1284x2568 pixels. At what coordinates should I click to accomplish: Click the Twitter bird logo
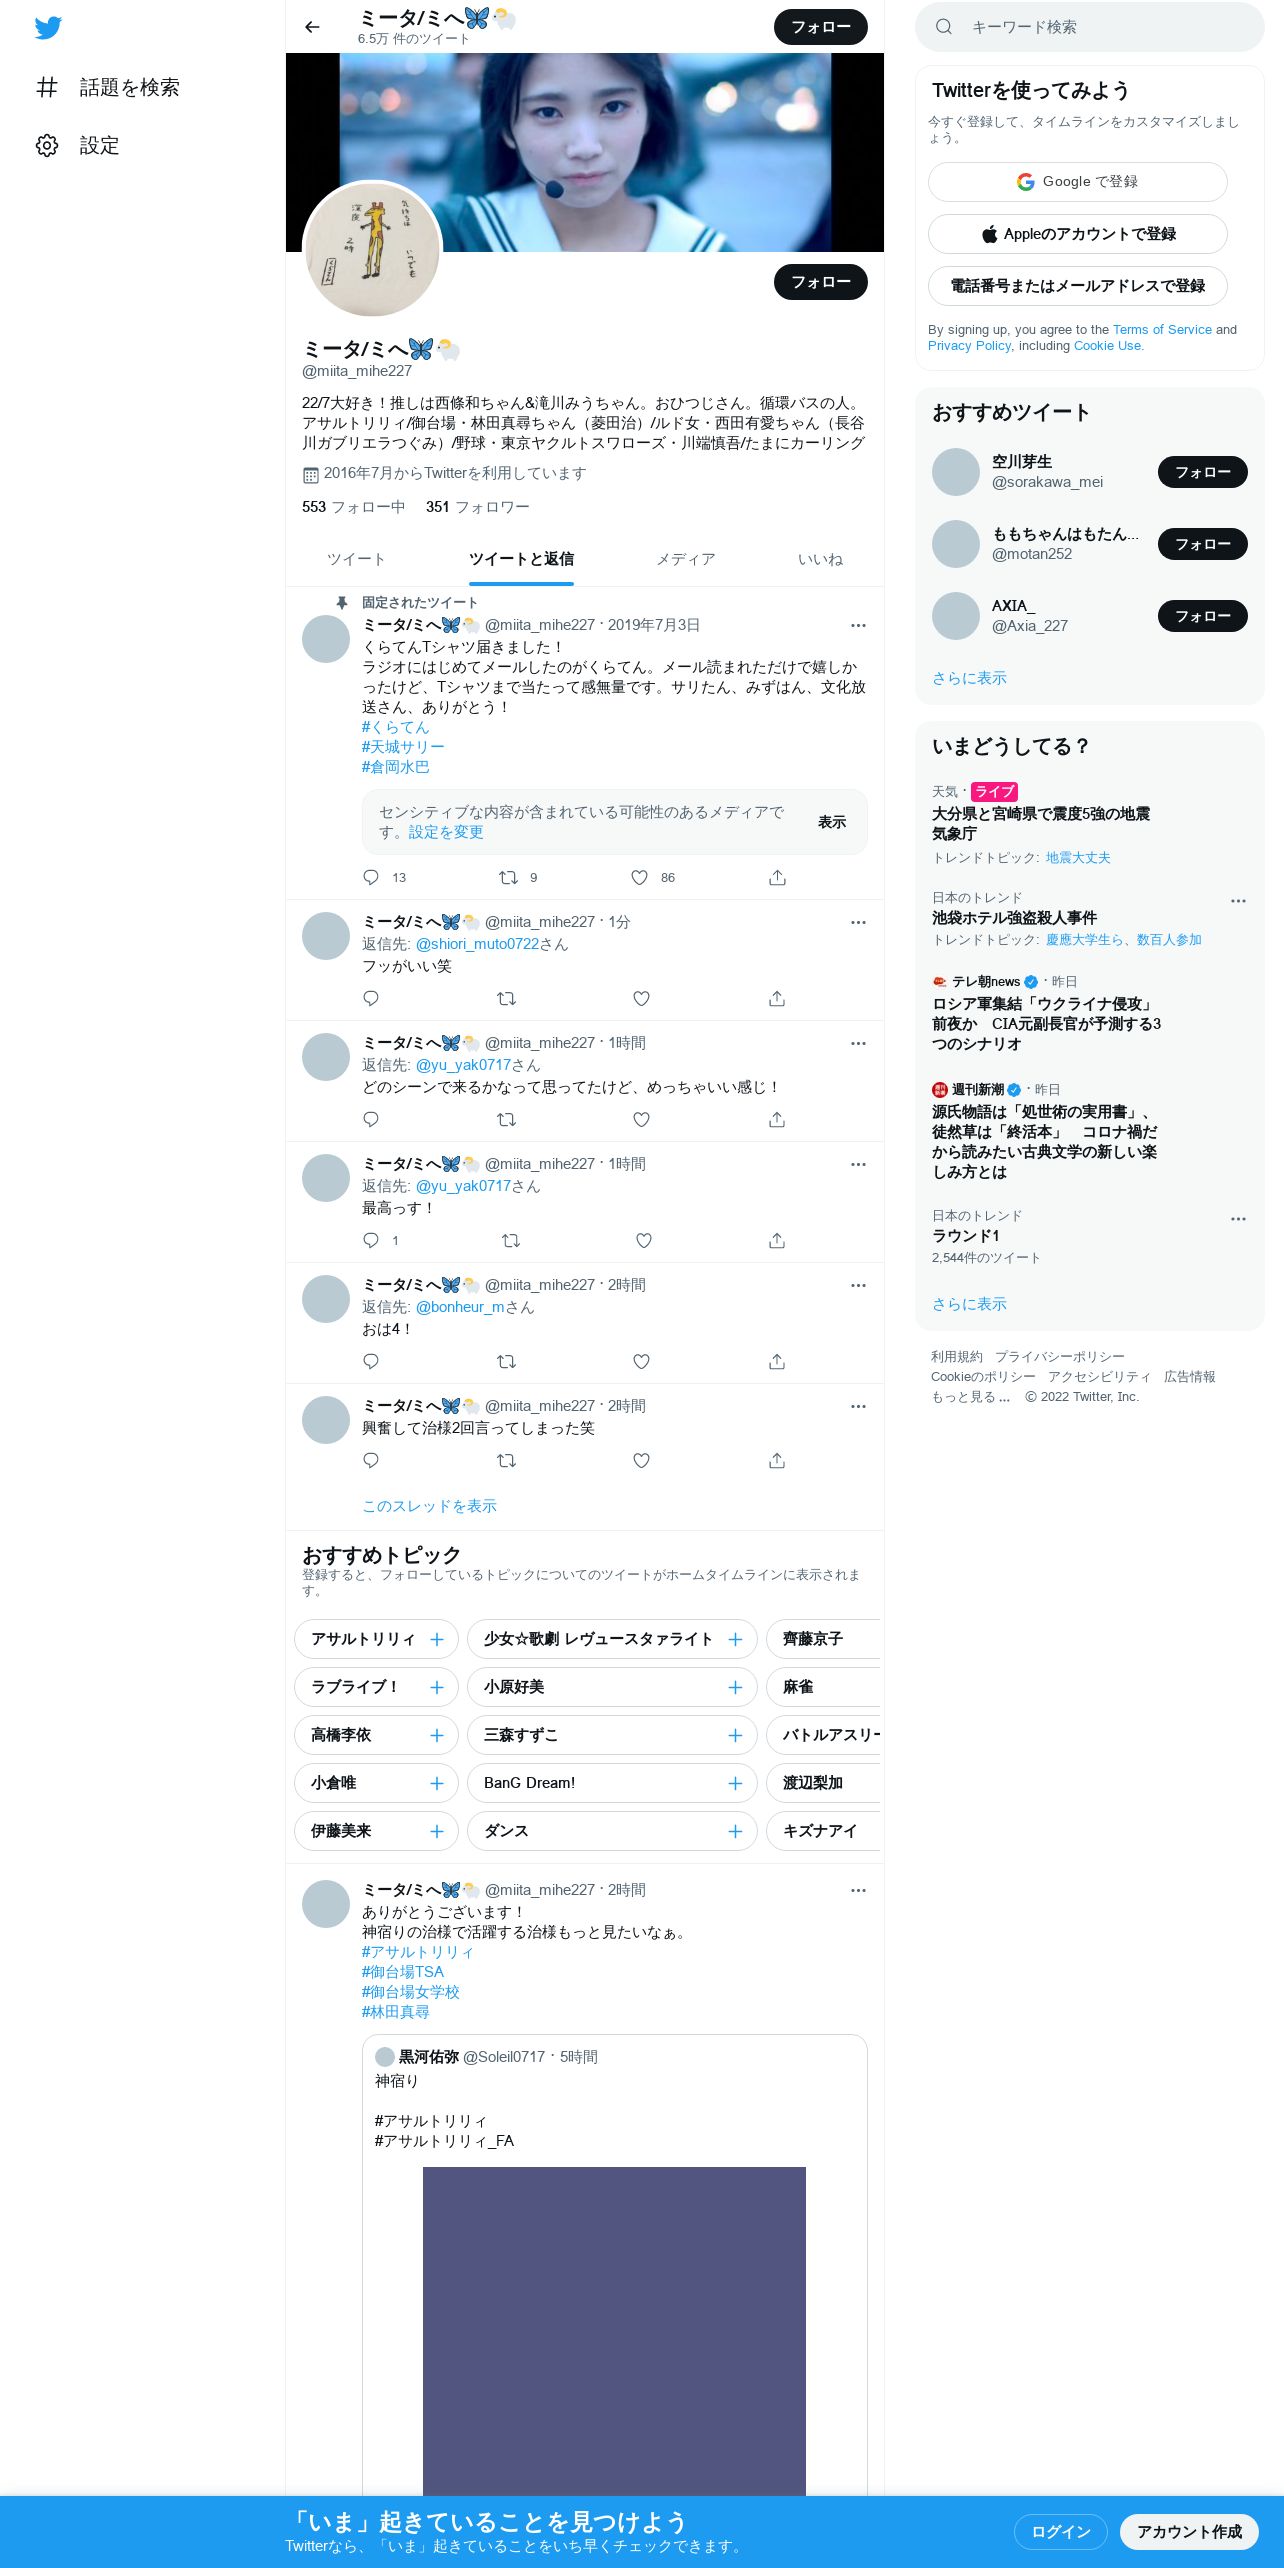[48, 27]
